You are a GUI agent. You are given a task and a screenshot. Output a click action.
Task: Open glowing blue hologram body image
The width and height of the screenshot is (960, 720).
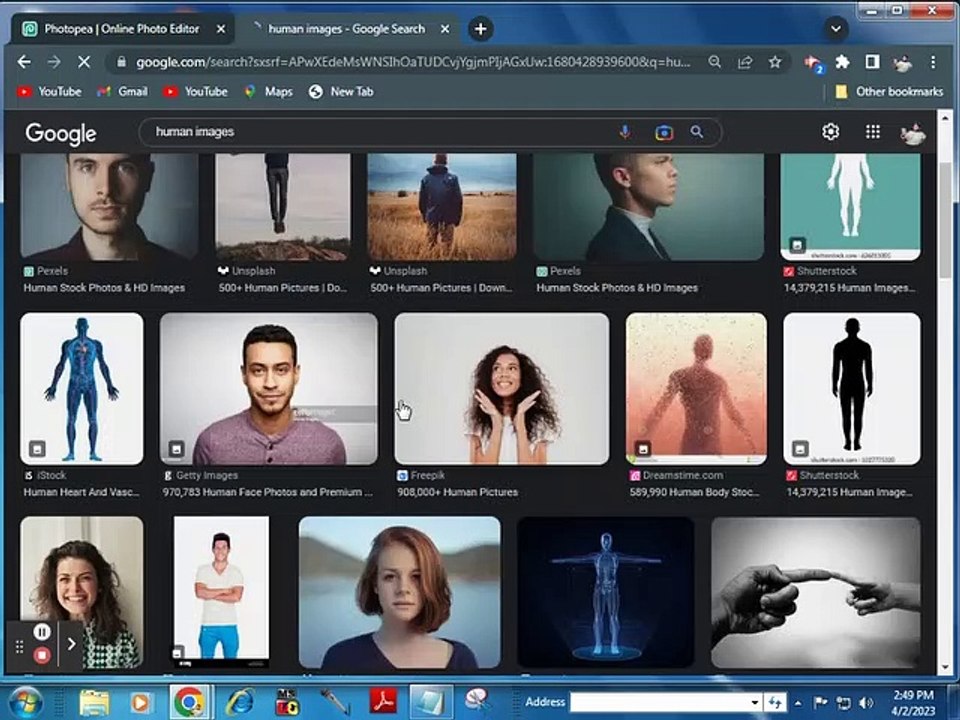tap(606, 592)
